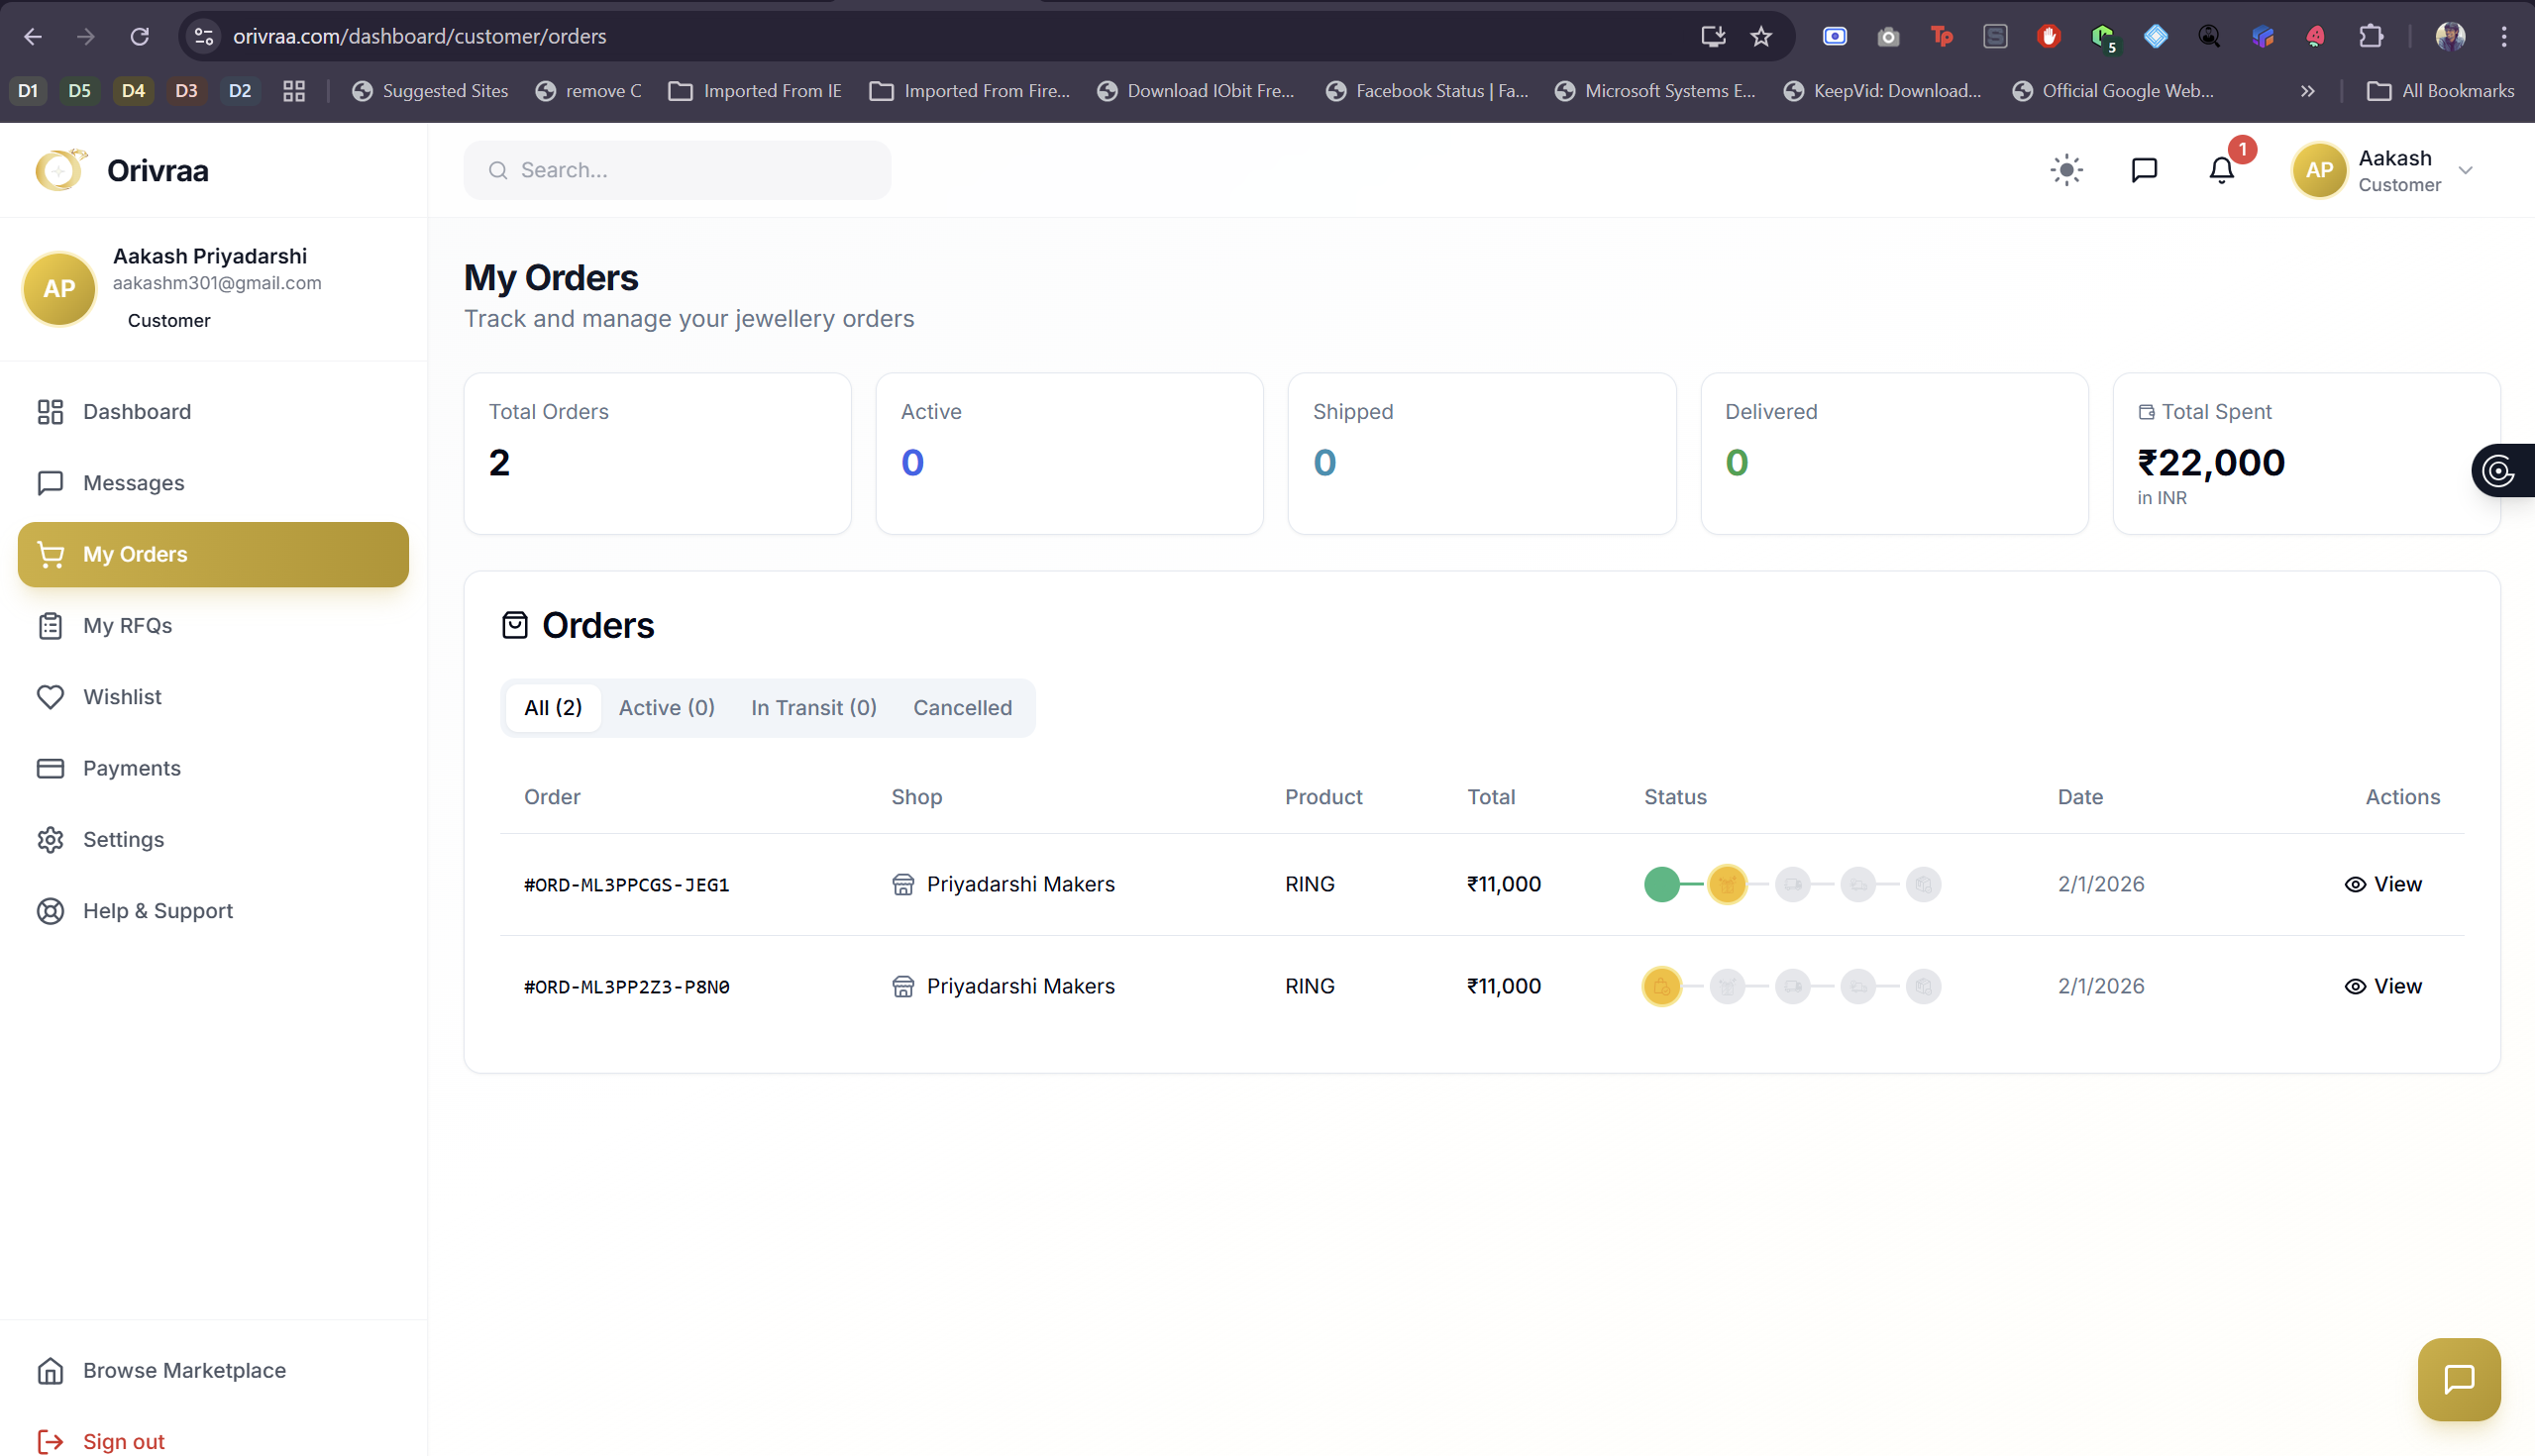Viewport: 2535px width, 1456px height.
Task: Open Settings from the sidebar
Action: tap(123, 839)
